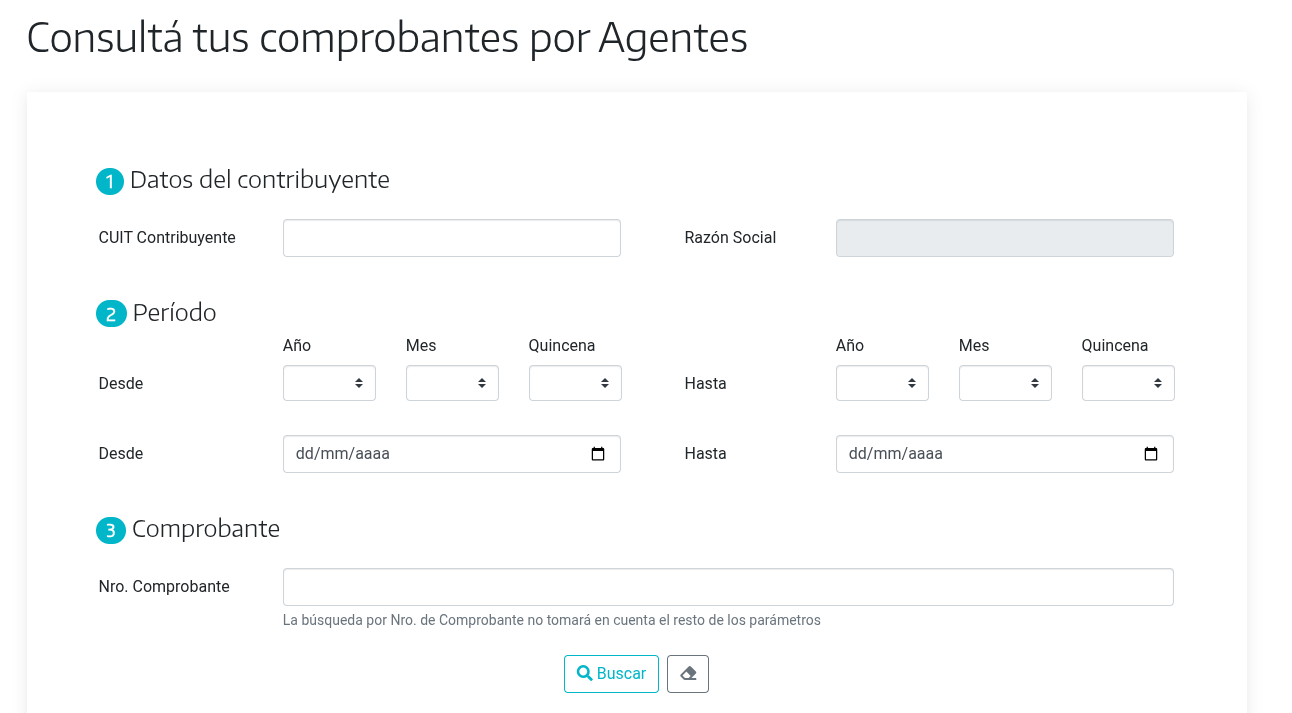
Task: Click the Datos del contribuyente heading
Action: [x=260, y=180]
